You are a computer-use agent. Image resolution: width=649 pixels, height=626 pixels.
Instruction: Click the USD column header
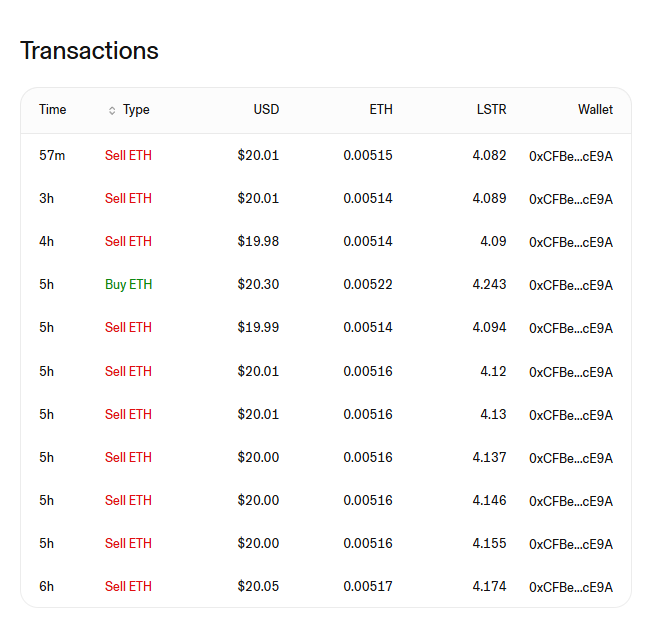click(x=266, y=110)
